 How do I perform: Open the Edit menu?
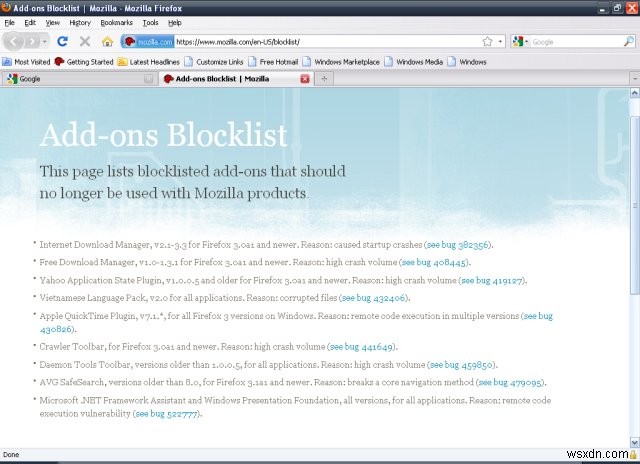pyautogui.click(x=30, y=23)
